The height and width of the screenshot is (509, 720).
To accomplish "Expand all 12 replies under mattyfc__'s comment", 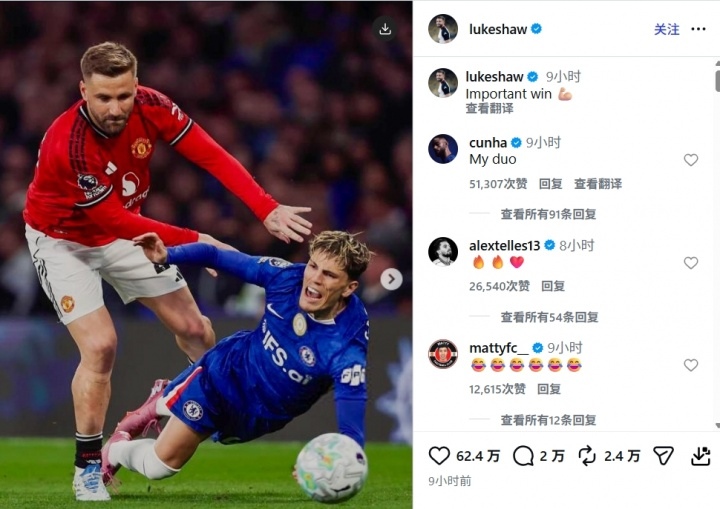I will coord(548,420).
